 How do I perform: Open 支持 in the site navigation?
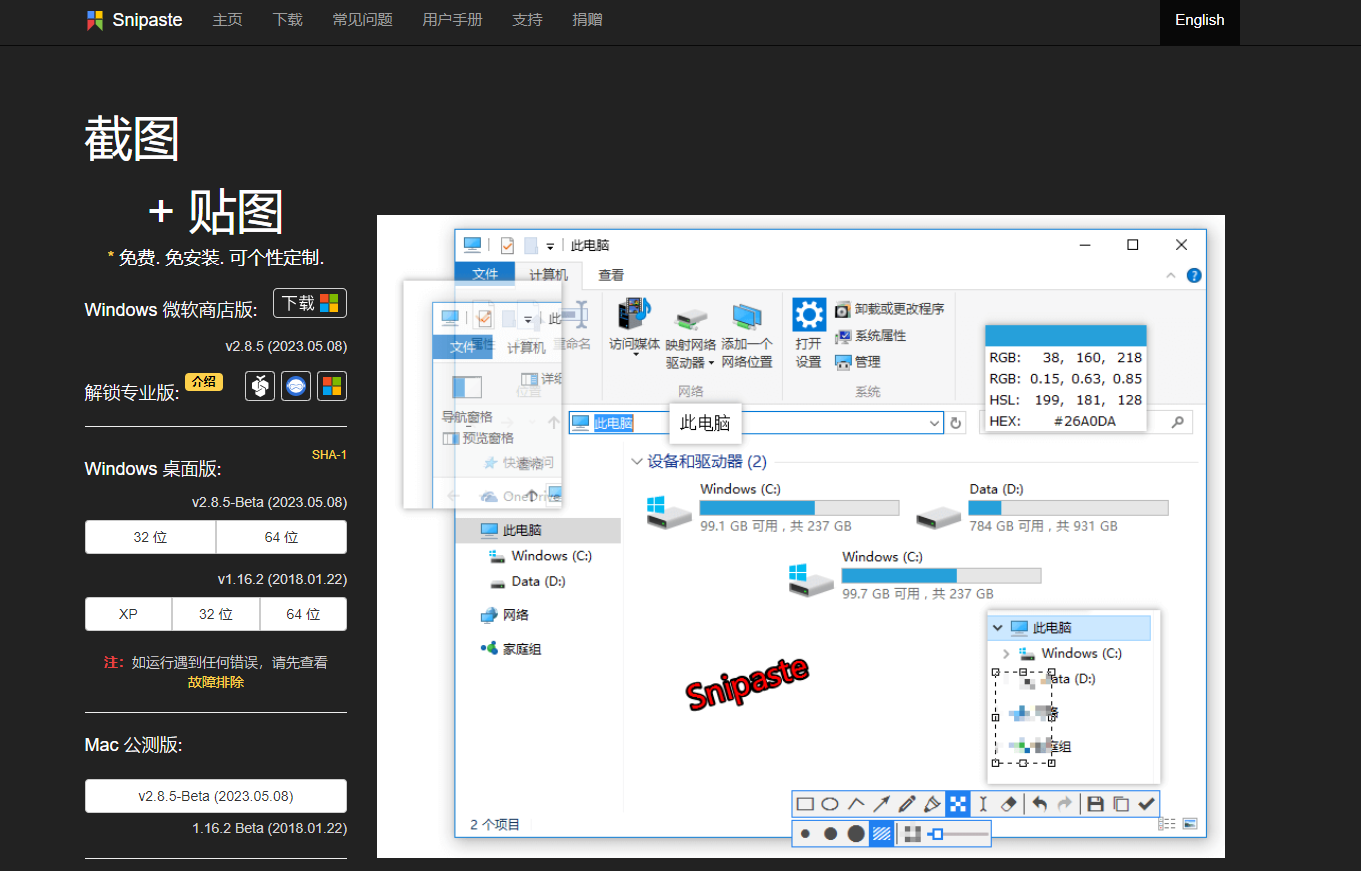point(527,20)
